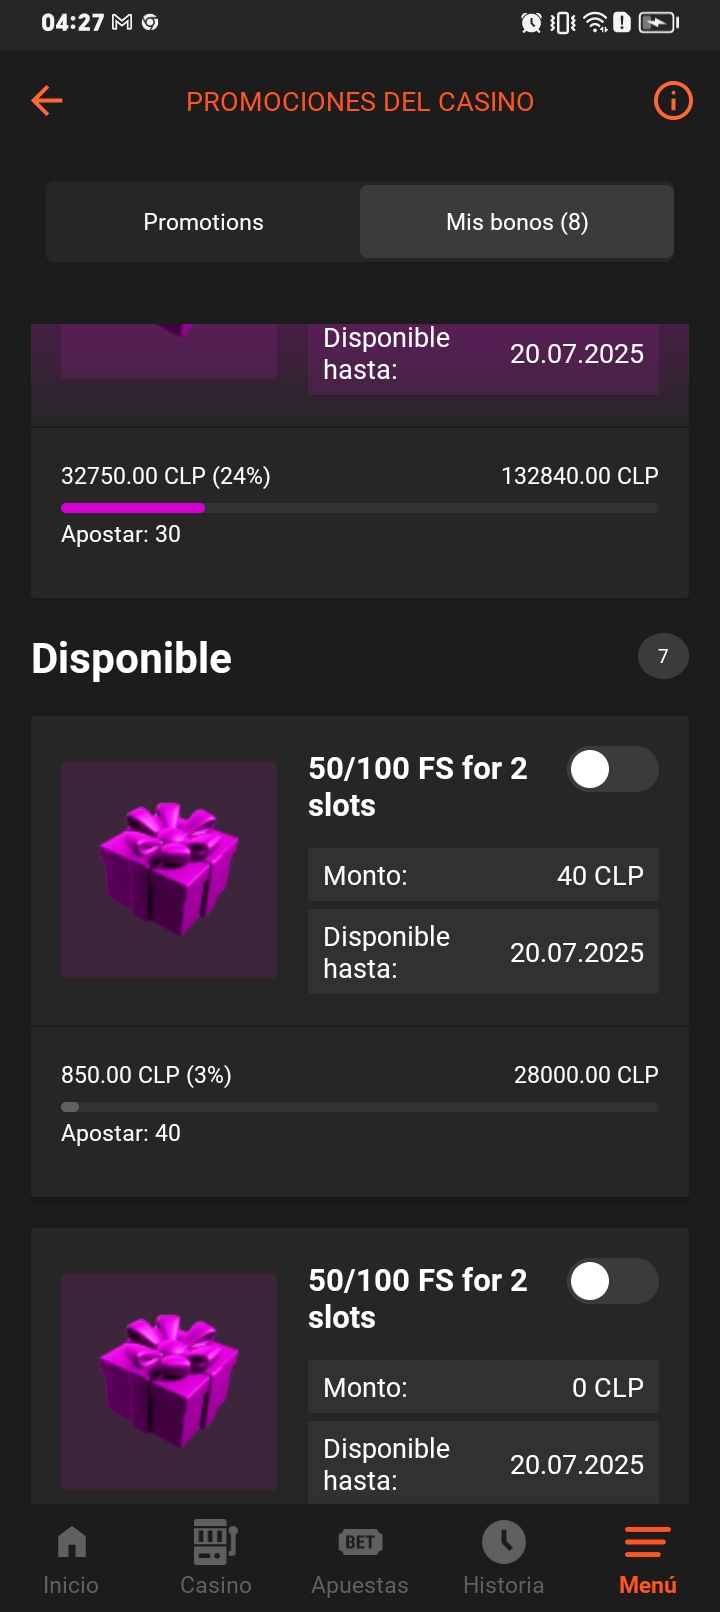Viewport: 720px width, 1612px height.
Task: Tap the first 50/100 FS bonus title
Action: coord(418,786)
